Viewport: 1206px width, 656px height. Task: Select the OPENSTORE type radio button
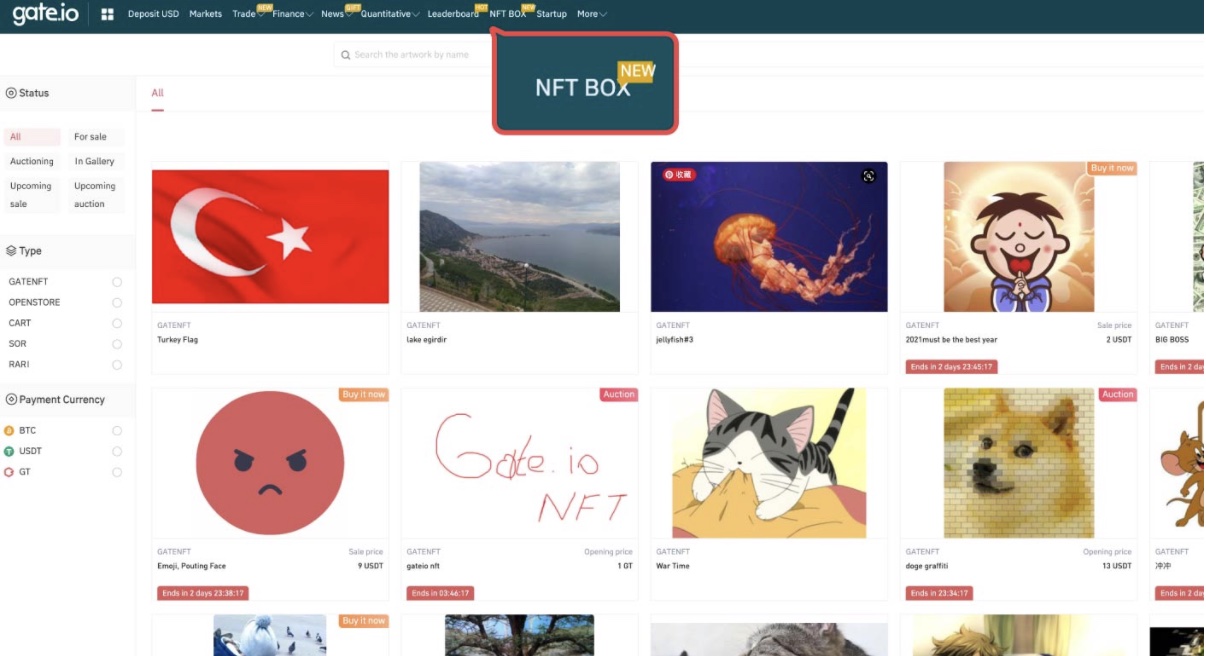coord(117,303)
